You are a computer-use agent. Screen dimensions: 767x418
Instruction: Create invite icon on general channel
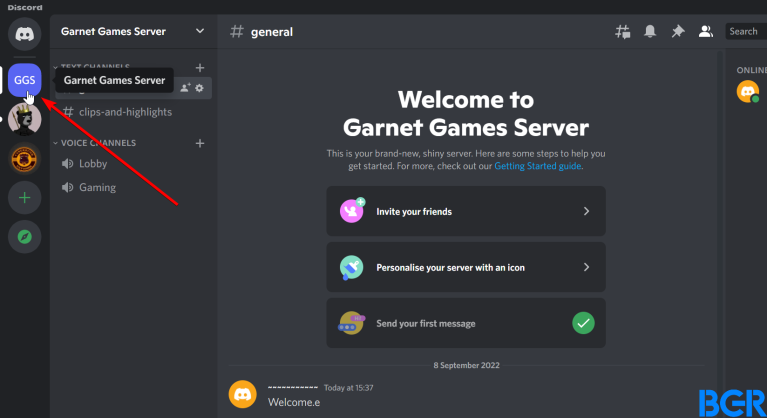(x=185, y=88)
